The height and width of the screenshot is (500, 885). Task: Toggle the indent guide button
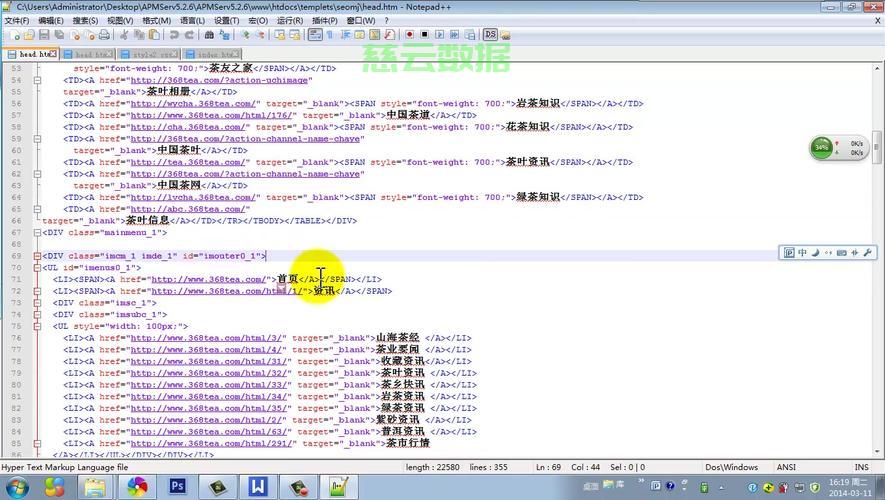(x=345, y=35)
